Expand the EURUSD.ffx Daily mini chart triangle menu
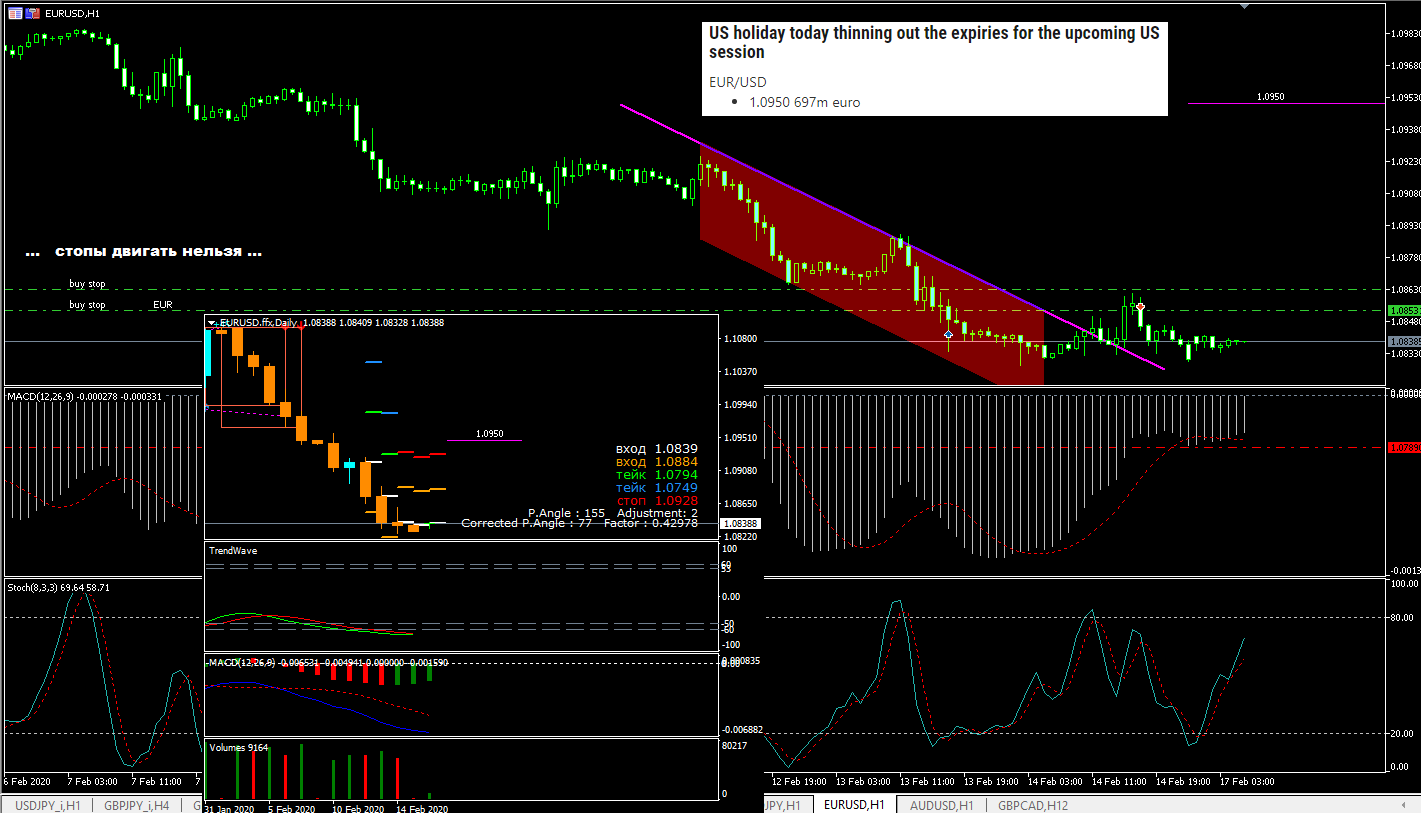The width and height of the screenshot is (1421, 813). (211, 323)
